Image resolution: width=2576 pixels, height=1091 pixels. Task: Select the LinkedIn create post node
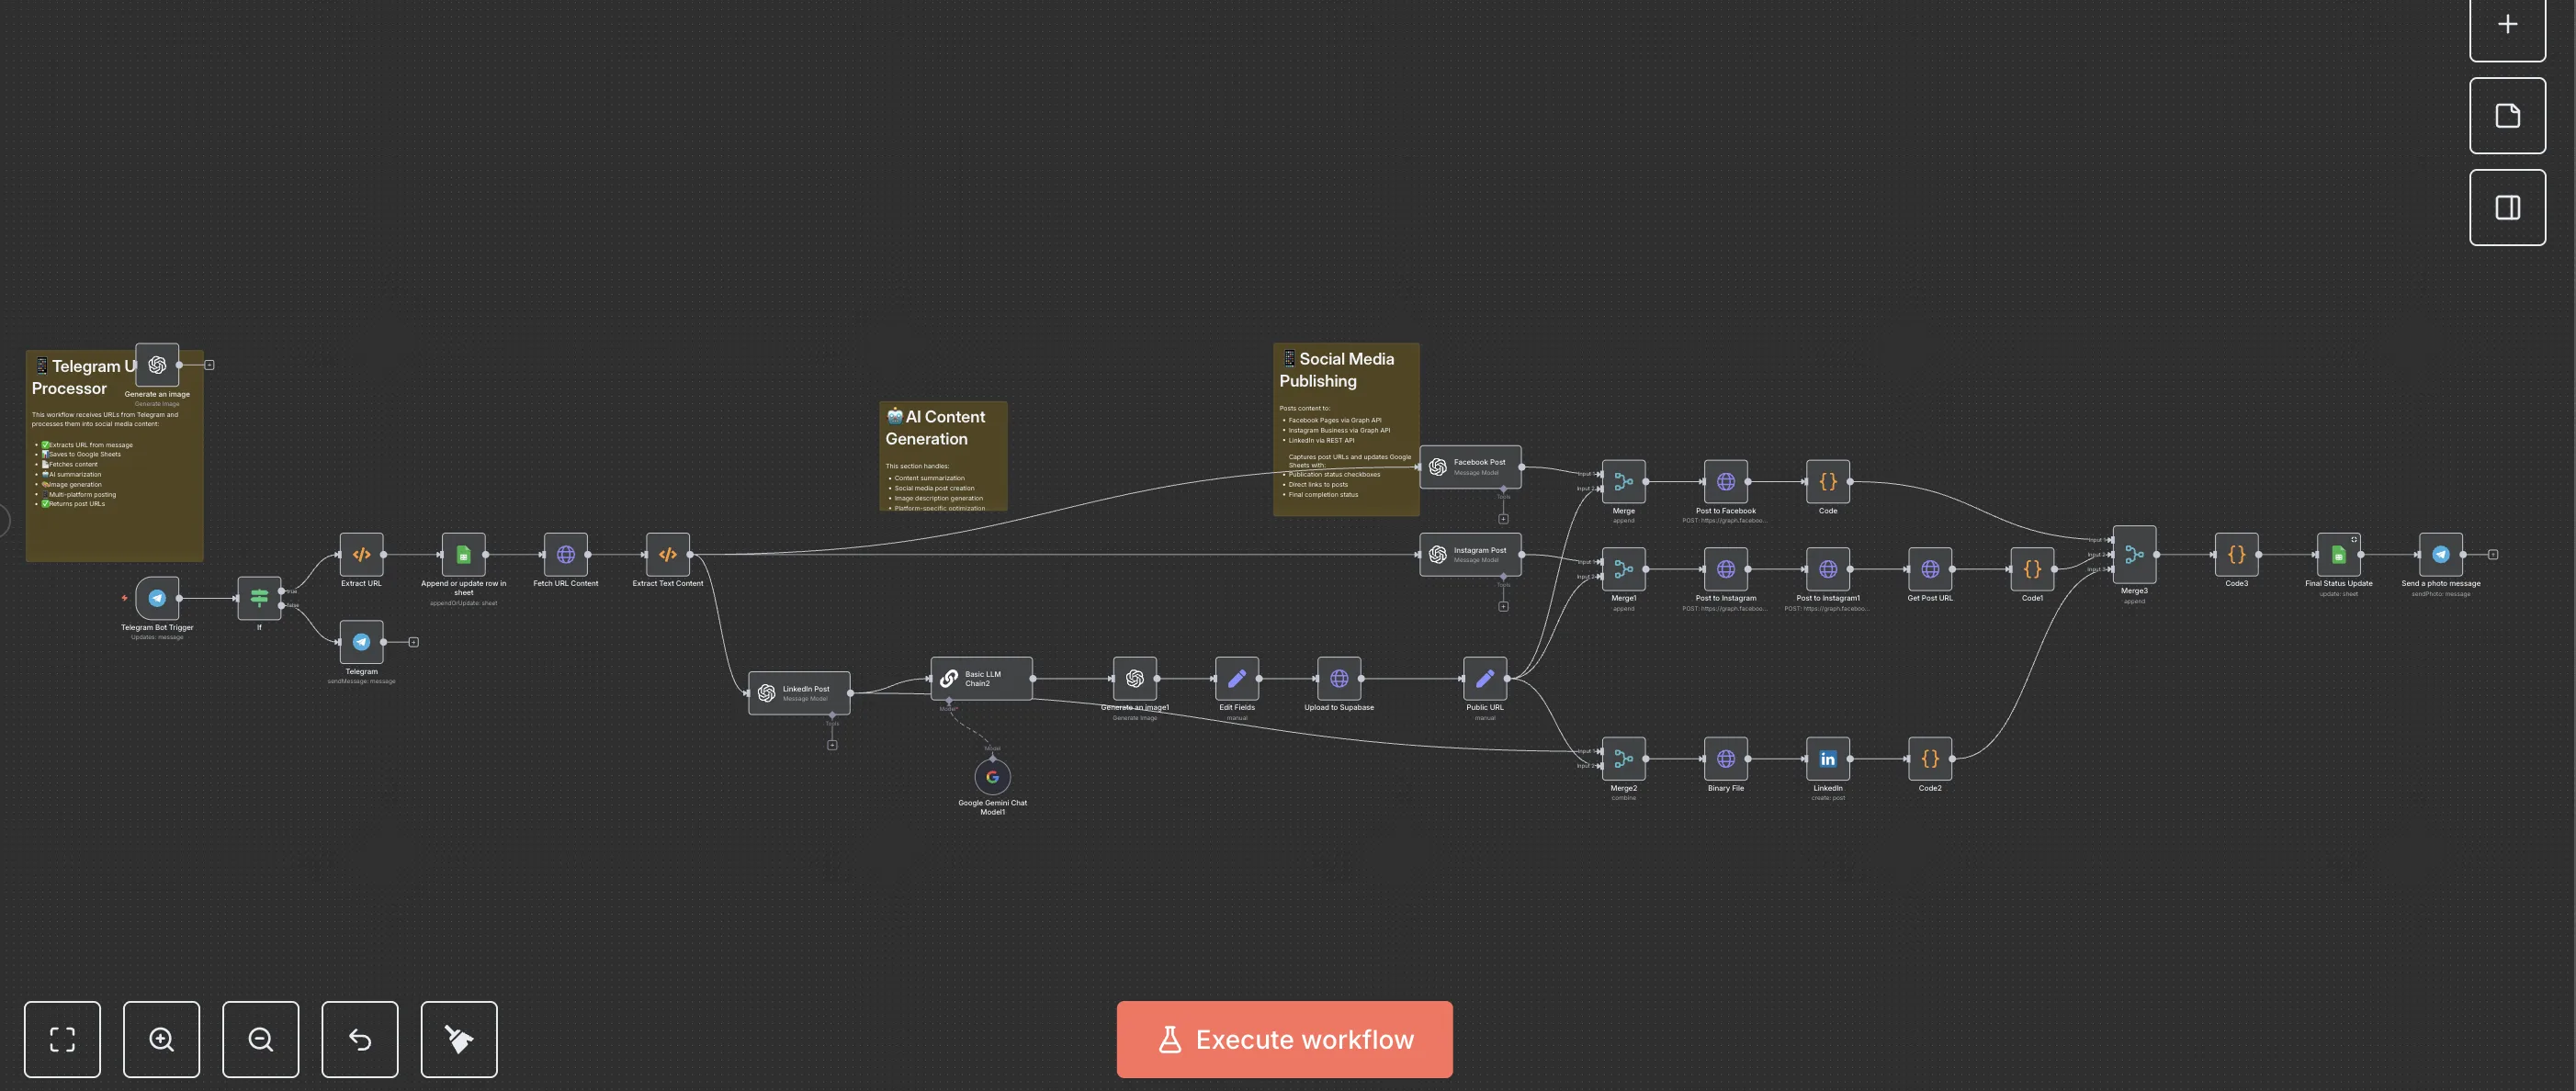1827,759
